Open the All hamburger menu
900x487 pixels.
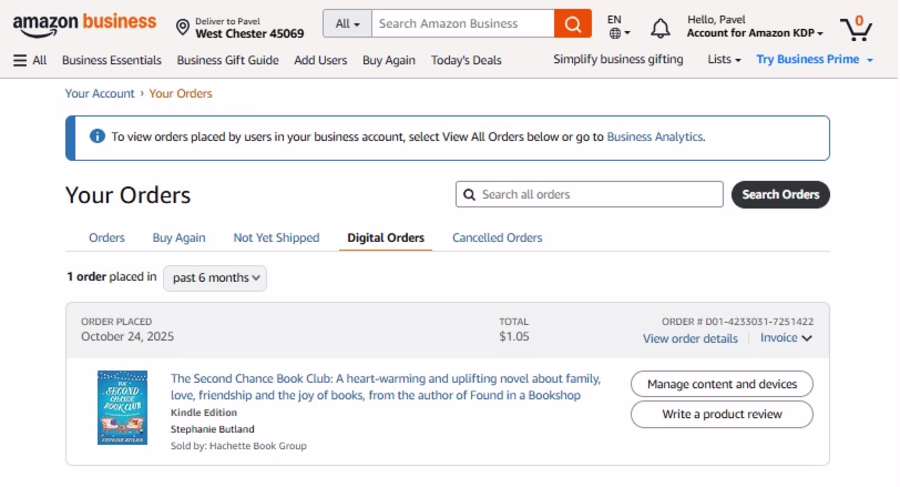pyautogui.click(x=30, y=60)
